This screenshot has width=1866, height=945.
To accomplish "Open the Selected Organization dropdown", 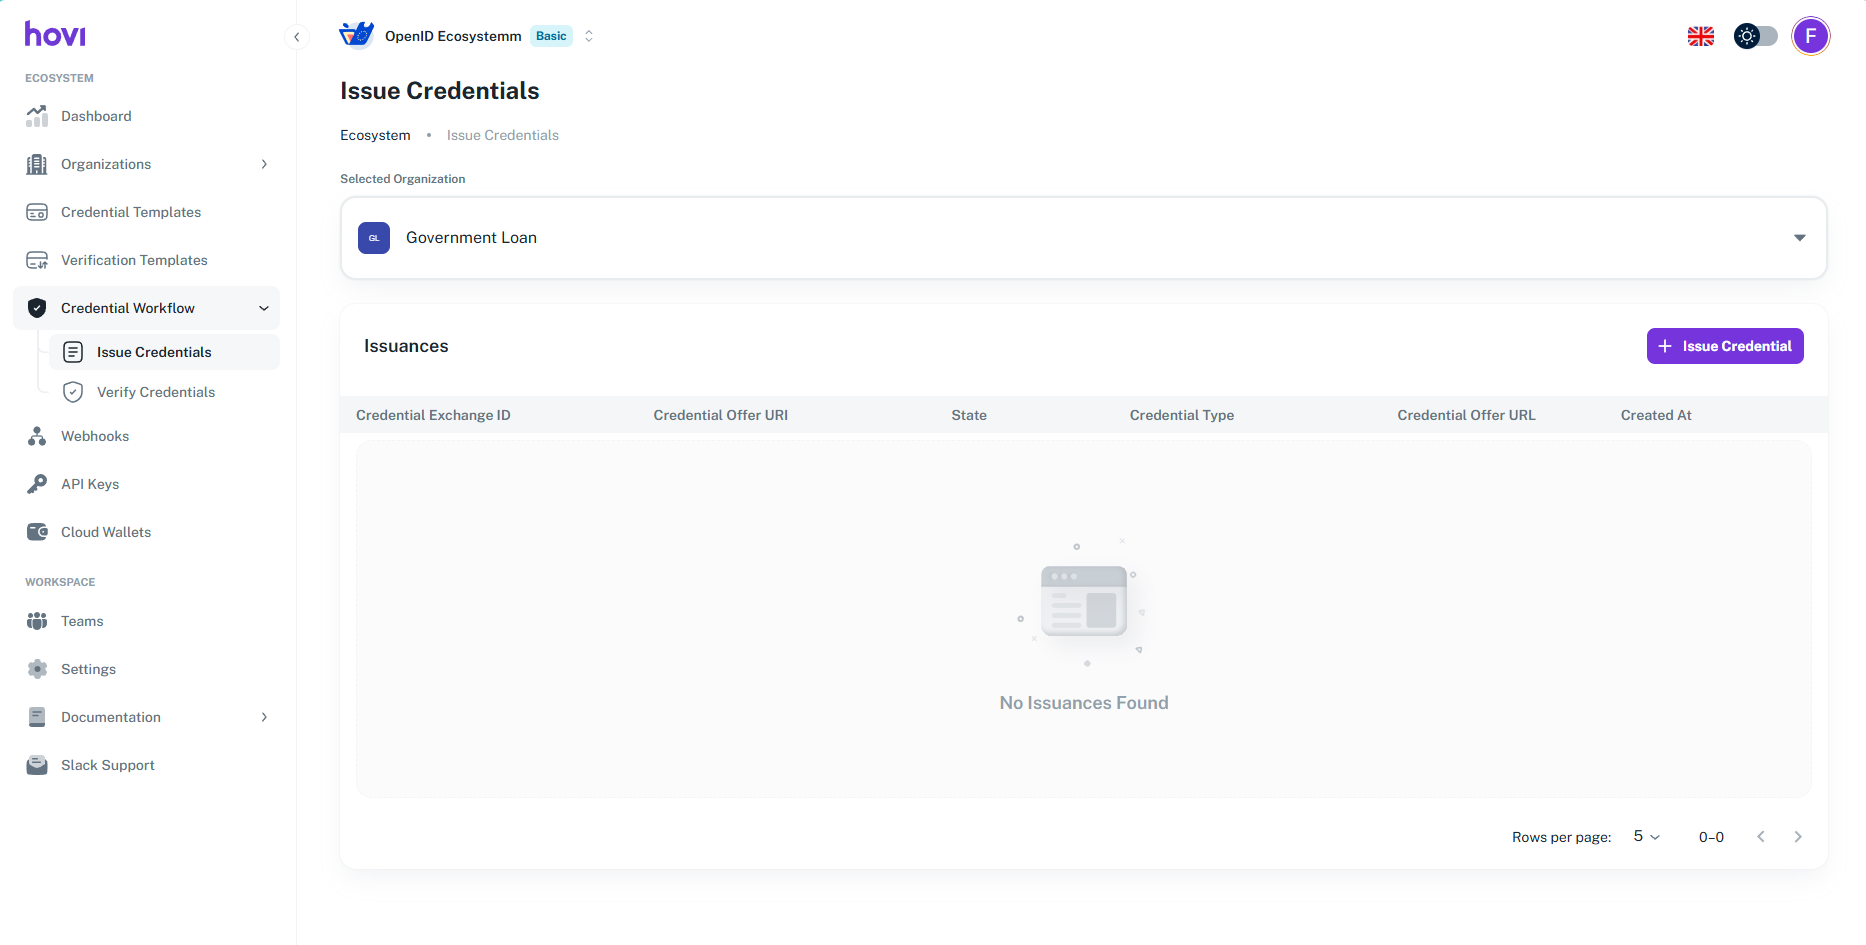I will 1083,238.
